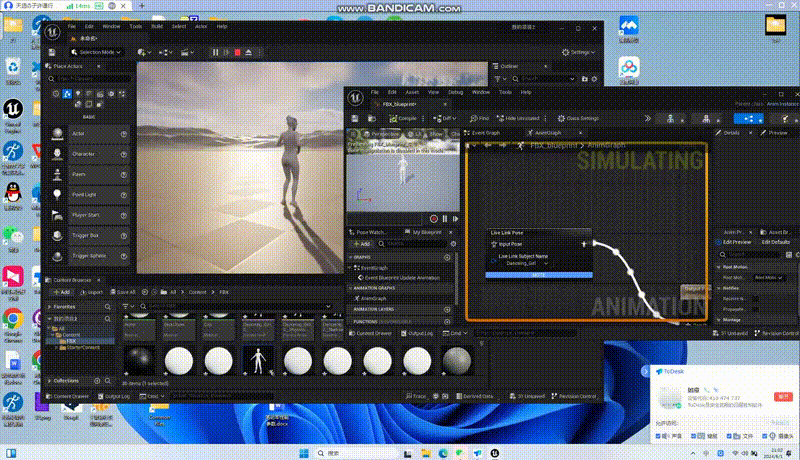Click Trace in main editor status bar
800x460 pixels.
click(x=416, y=396)
